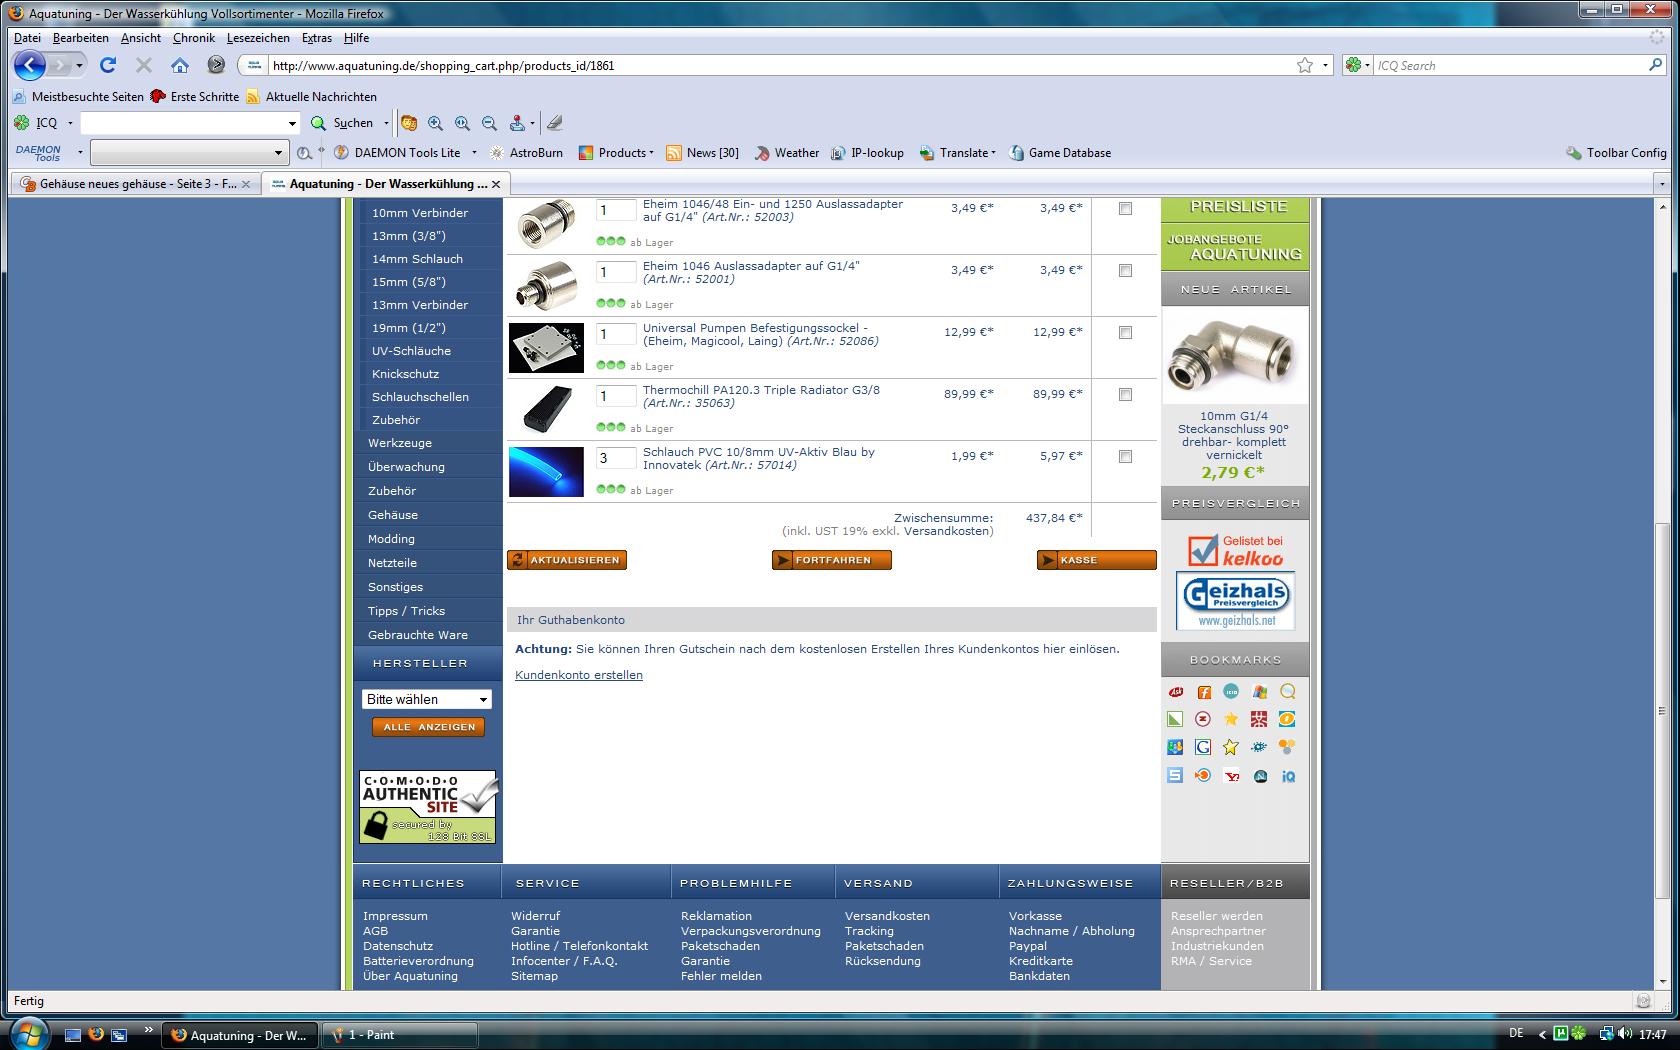The width and height of the screenshot is (1680, 1050).
Task: Open the Bearbeiten menu
Action: pyautogui.click(x=80, y=38)
